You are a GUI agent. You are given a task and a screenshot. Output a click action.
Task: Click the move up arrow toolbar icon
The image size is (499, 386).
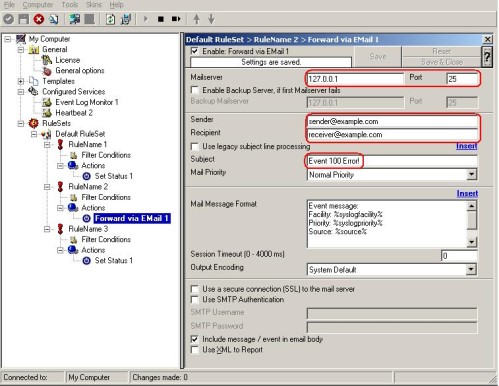[x=197, y=19]
